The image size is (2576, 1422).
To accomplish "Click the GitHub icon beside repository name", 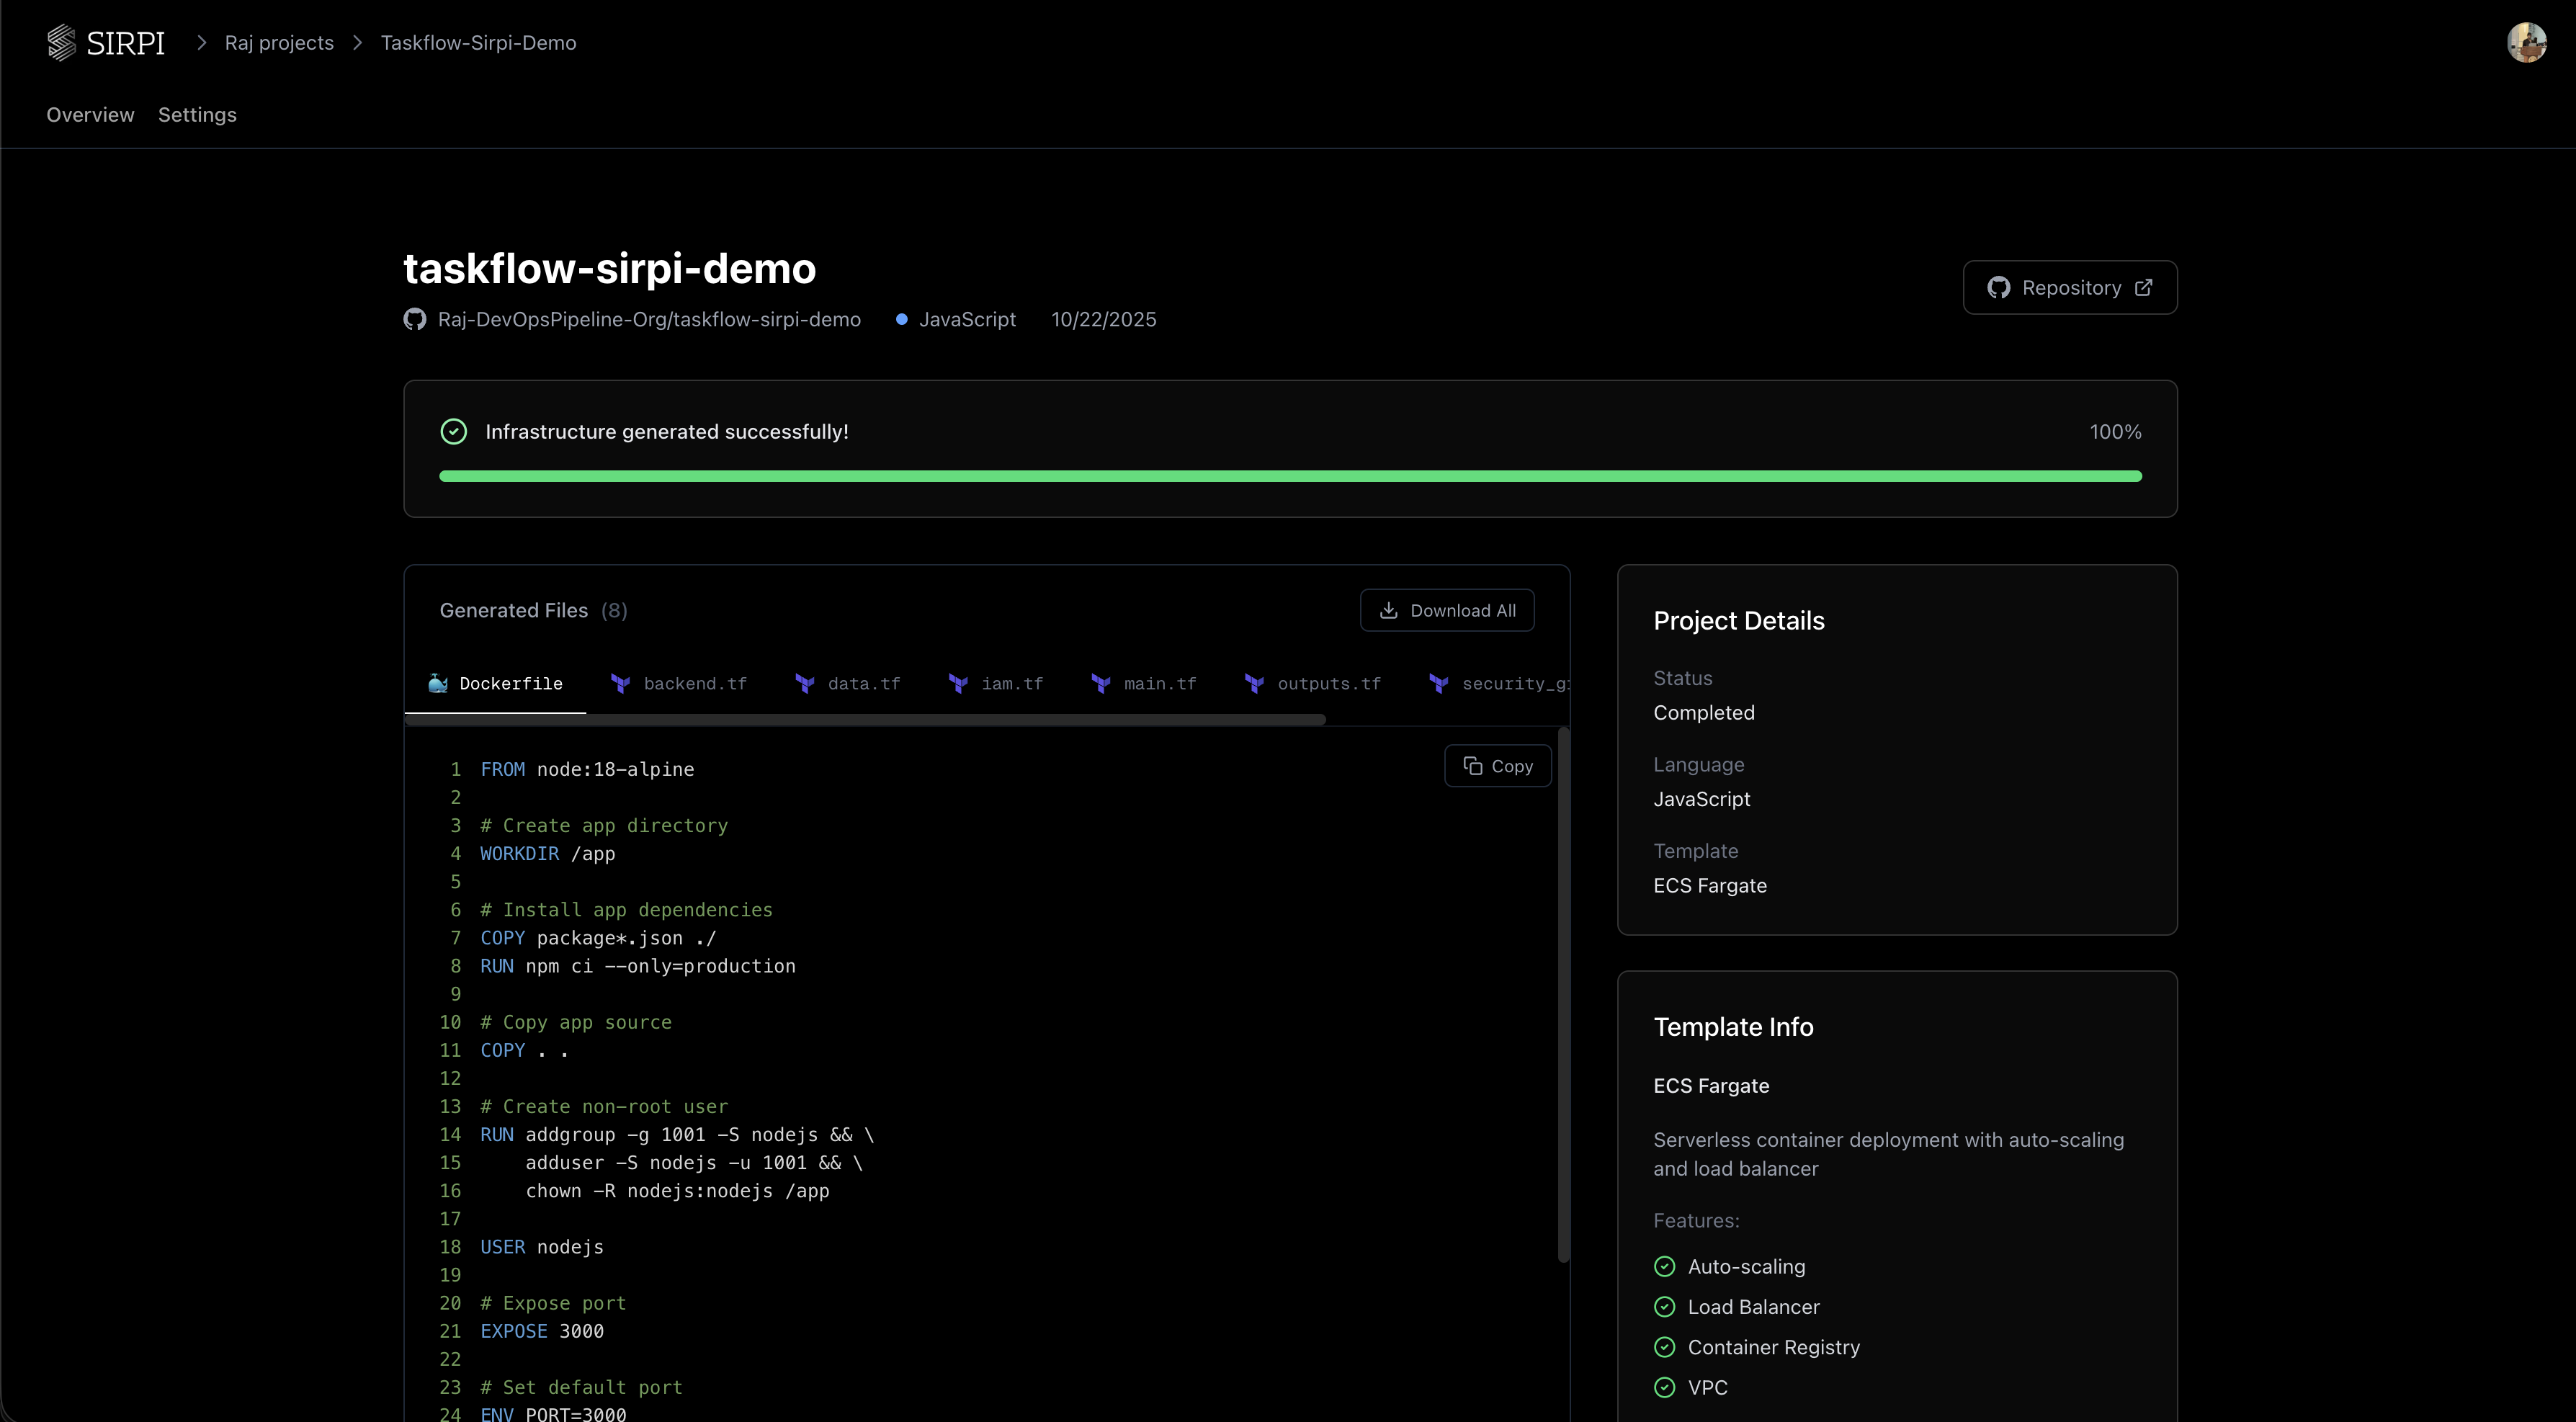I will coord(415,319).
